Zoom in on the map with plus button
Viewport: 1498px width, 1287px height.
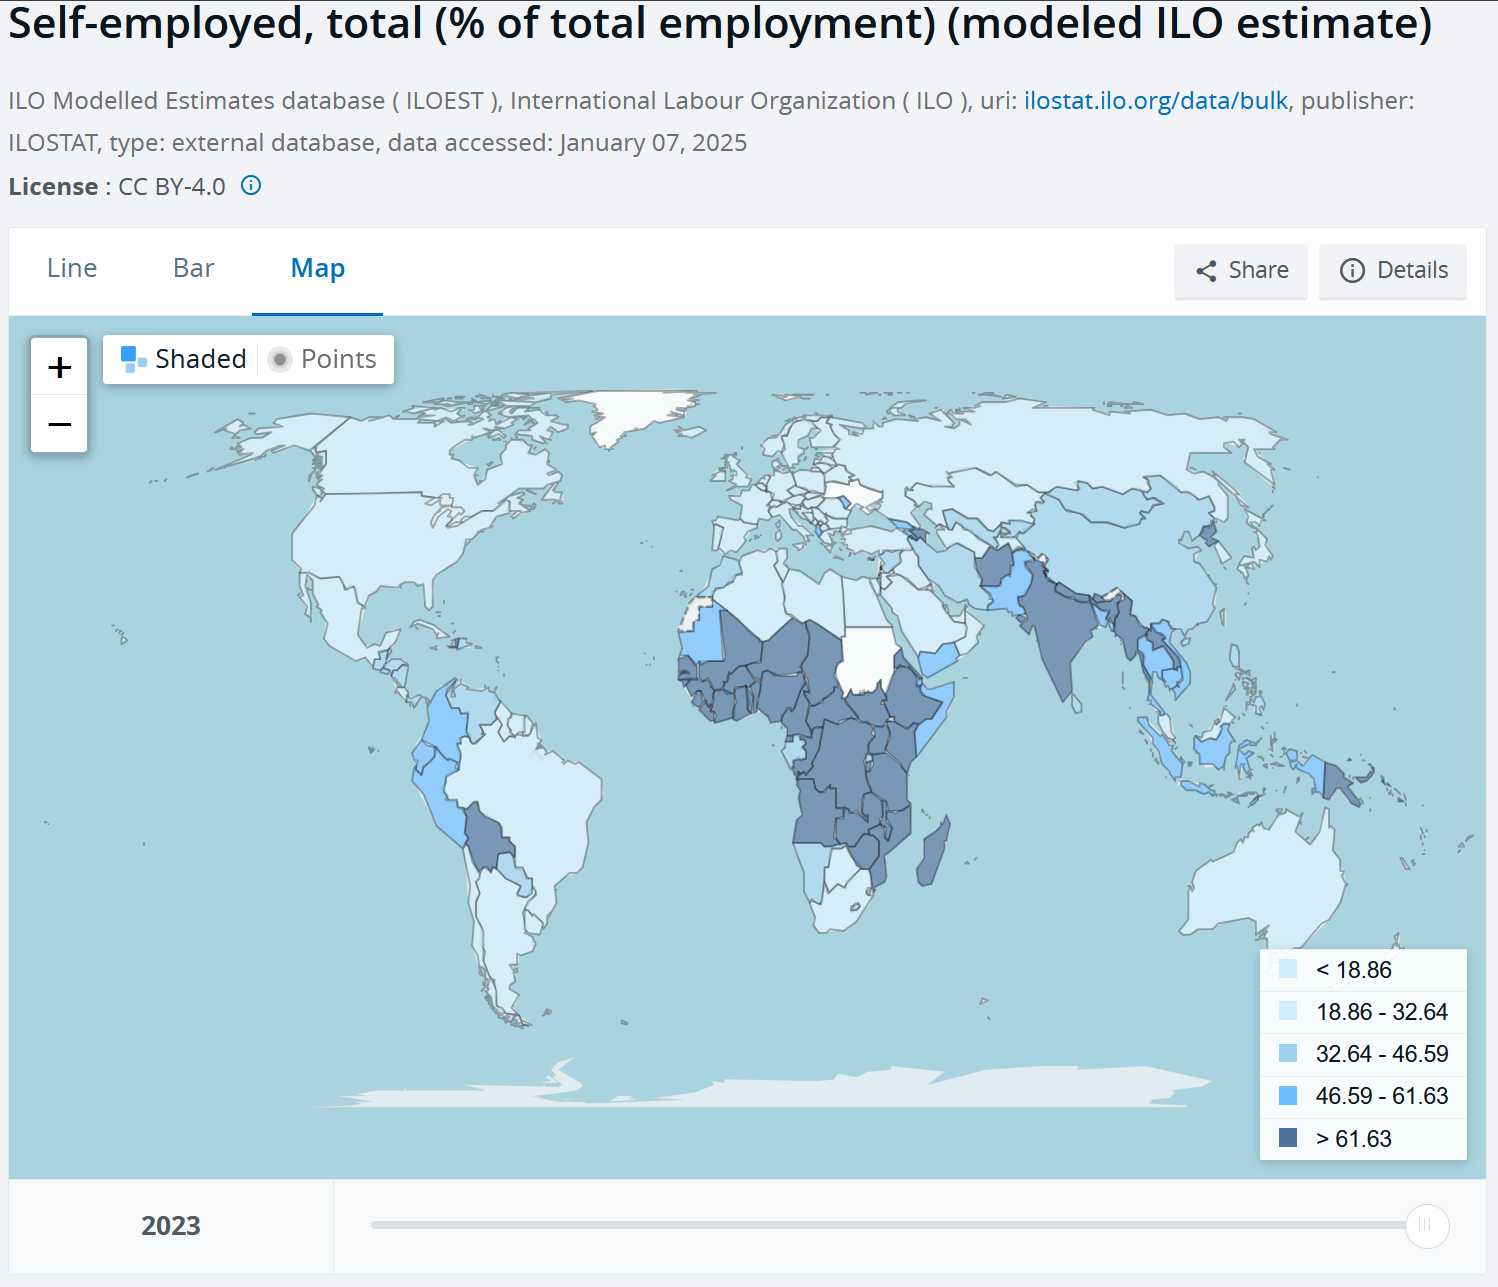(x=60, y=367)
